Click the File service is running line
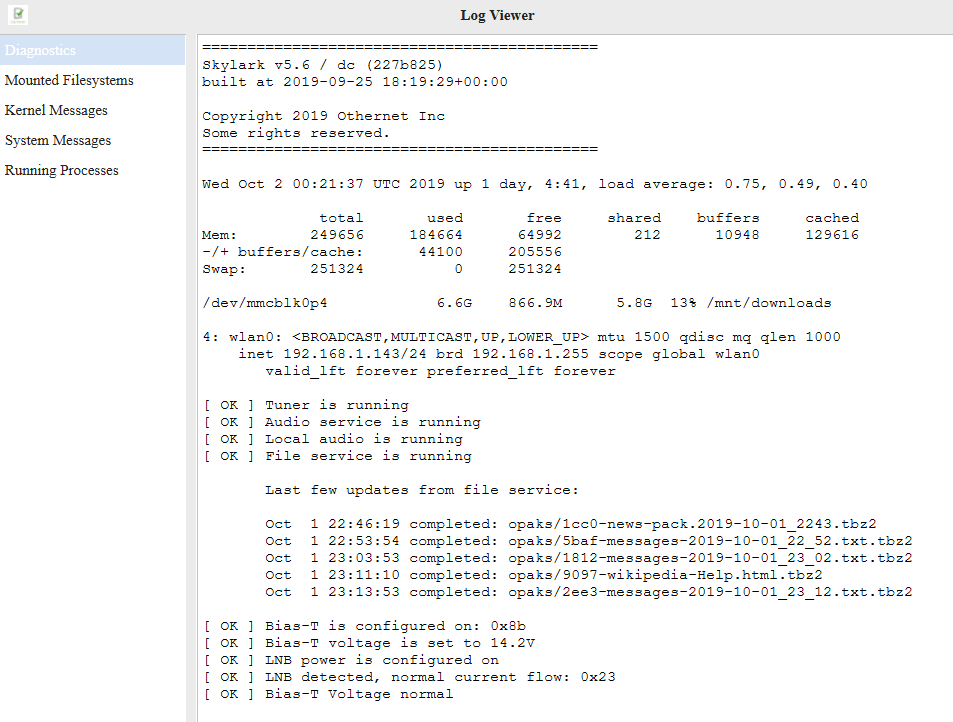The height and width of the screenshot is (722, 953). click(x=336, y=456)
